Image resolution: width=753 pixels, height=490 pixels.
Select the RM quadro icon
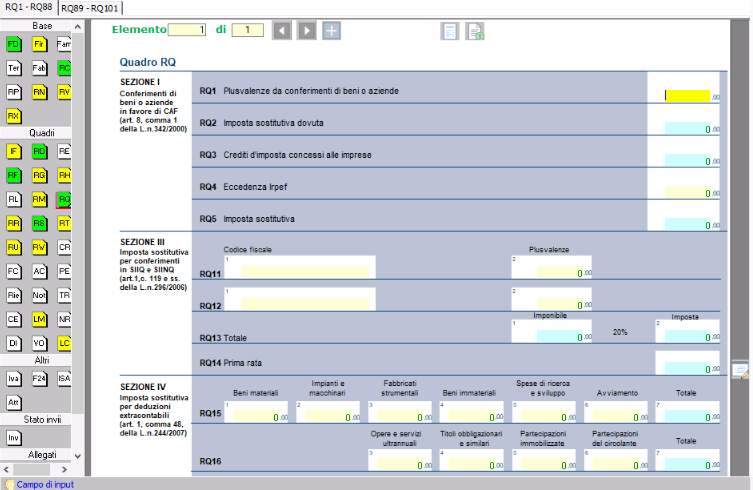[x=39, y=199]
